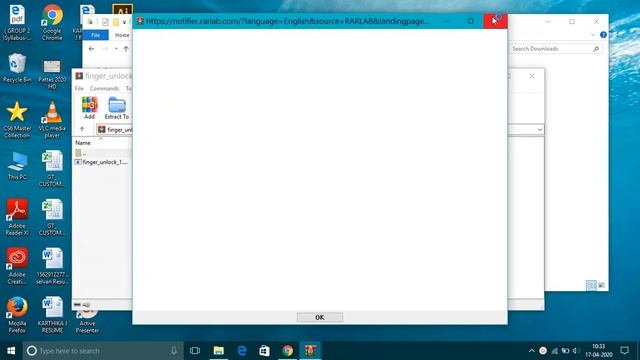Open the Google Chrome desktop shortcut
Viewport: 640px width, 360px height.
pyautogui.click(x=52, y=22)
